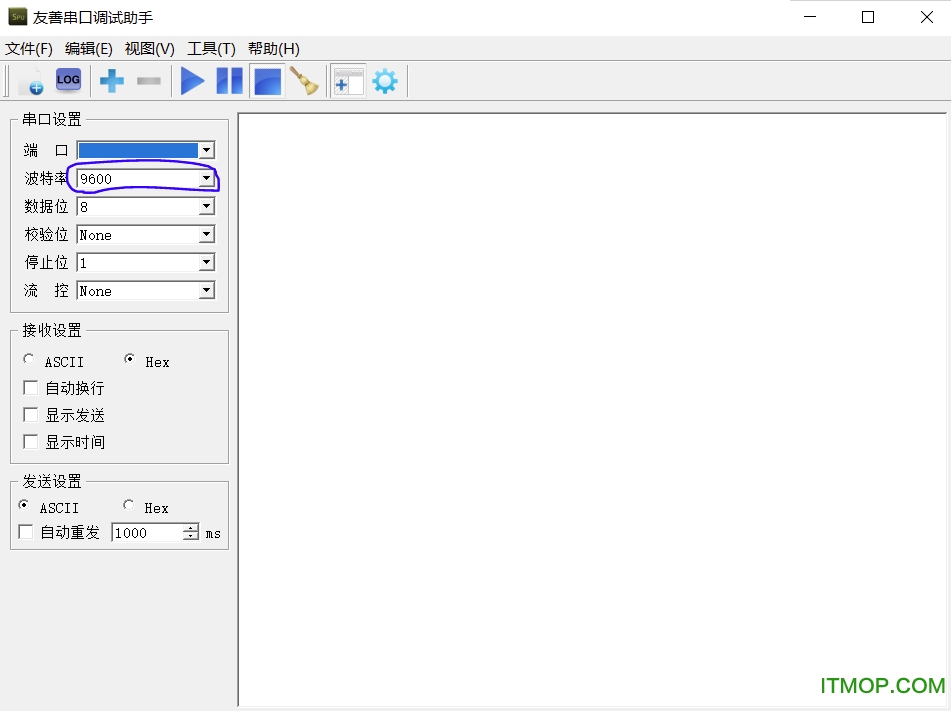This screenshot has width=951, height=711.
Task: Open the 校验位 parity dropdown
Action: pyautogui.click(x=206, y=235)
